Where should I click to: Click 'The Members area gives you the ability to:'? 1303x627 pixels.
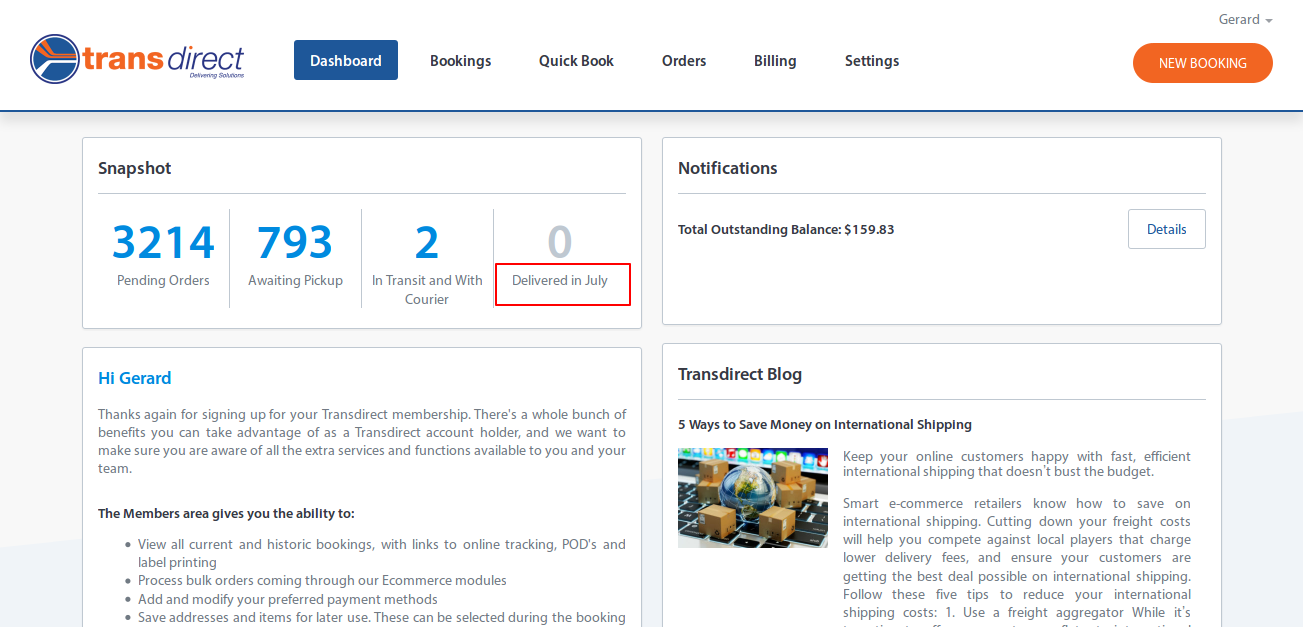226,514
